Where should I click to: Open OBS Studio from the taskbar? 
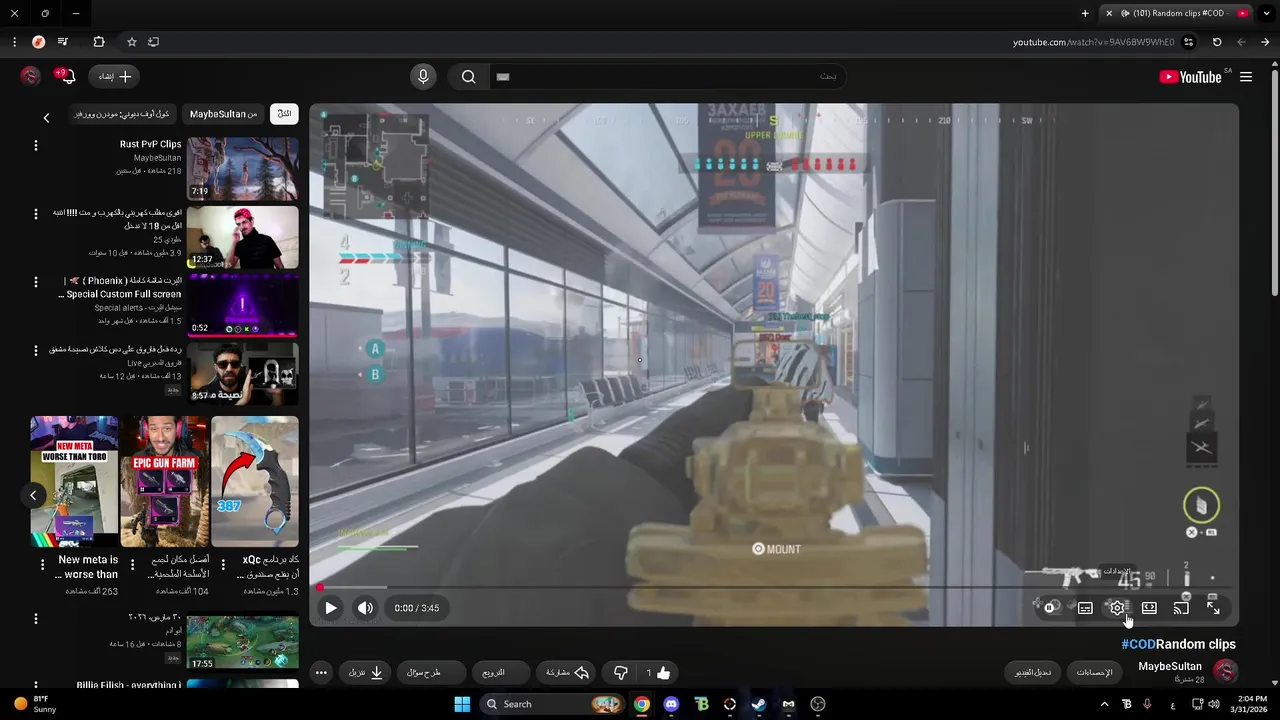coord(818,704)
